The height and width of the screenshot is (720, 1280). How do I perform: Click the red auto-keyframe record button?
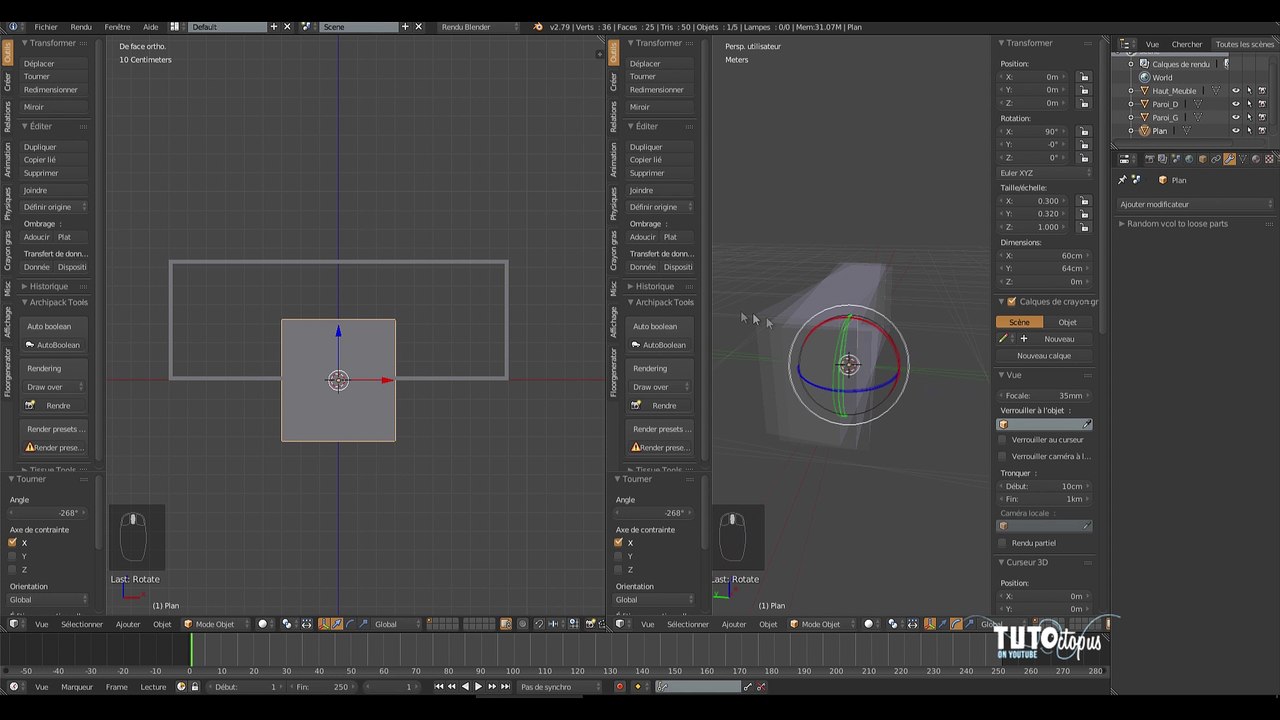point(620,687)
